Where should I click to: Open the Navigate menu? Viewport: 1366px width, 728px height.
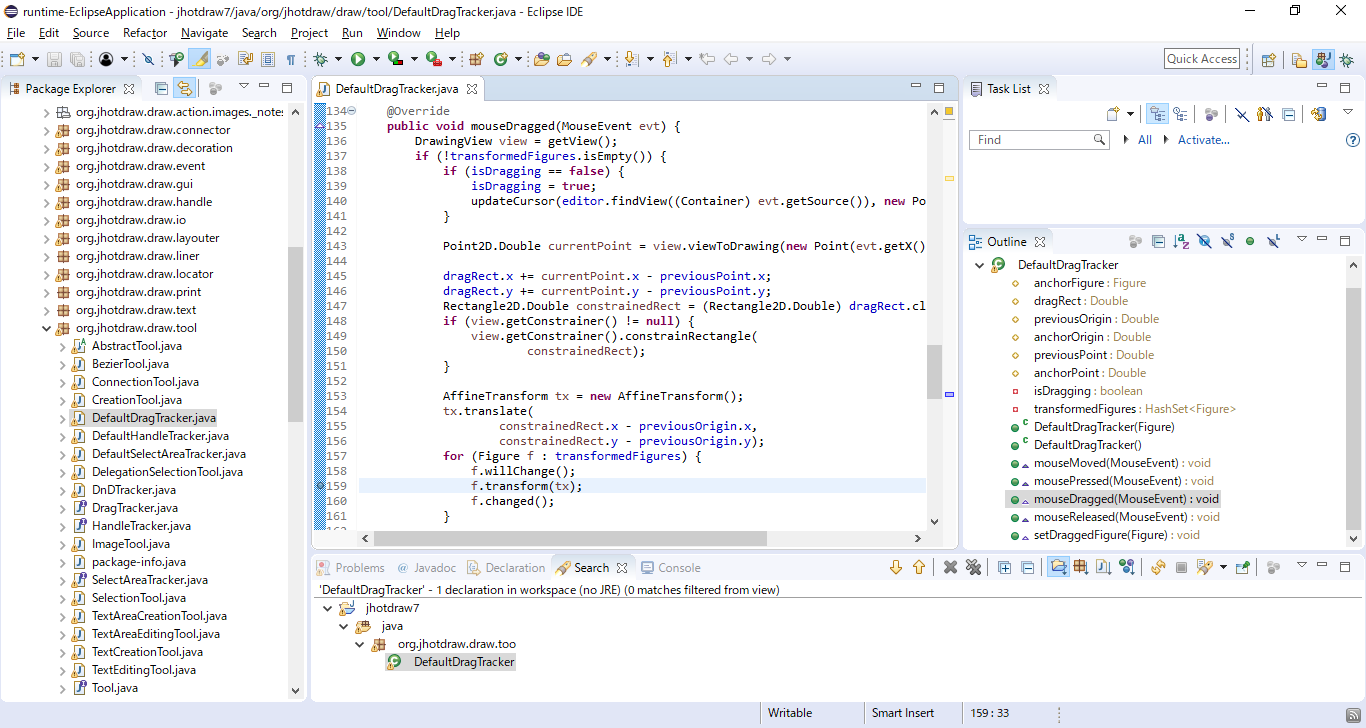click(205, 33)
